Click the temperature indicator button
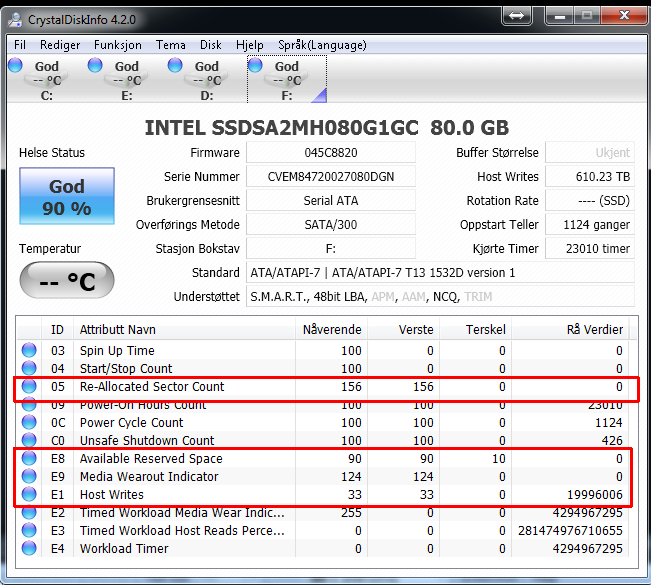Viewport: 651px width, 585px height. (x=67, y=280)
